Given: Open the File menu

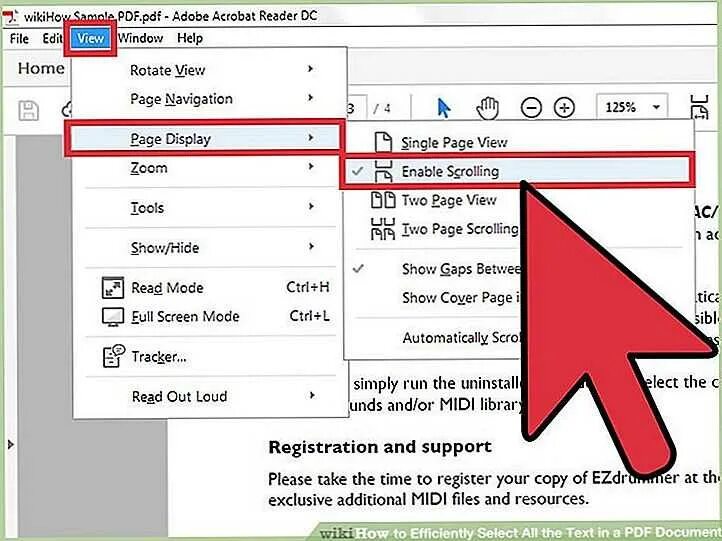Looking at the screenshot, I should (x=19, y=38).
